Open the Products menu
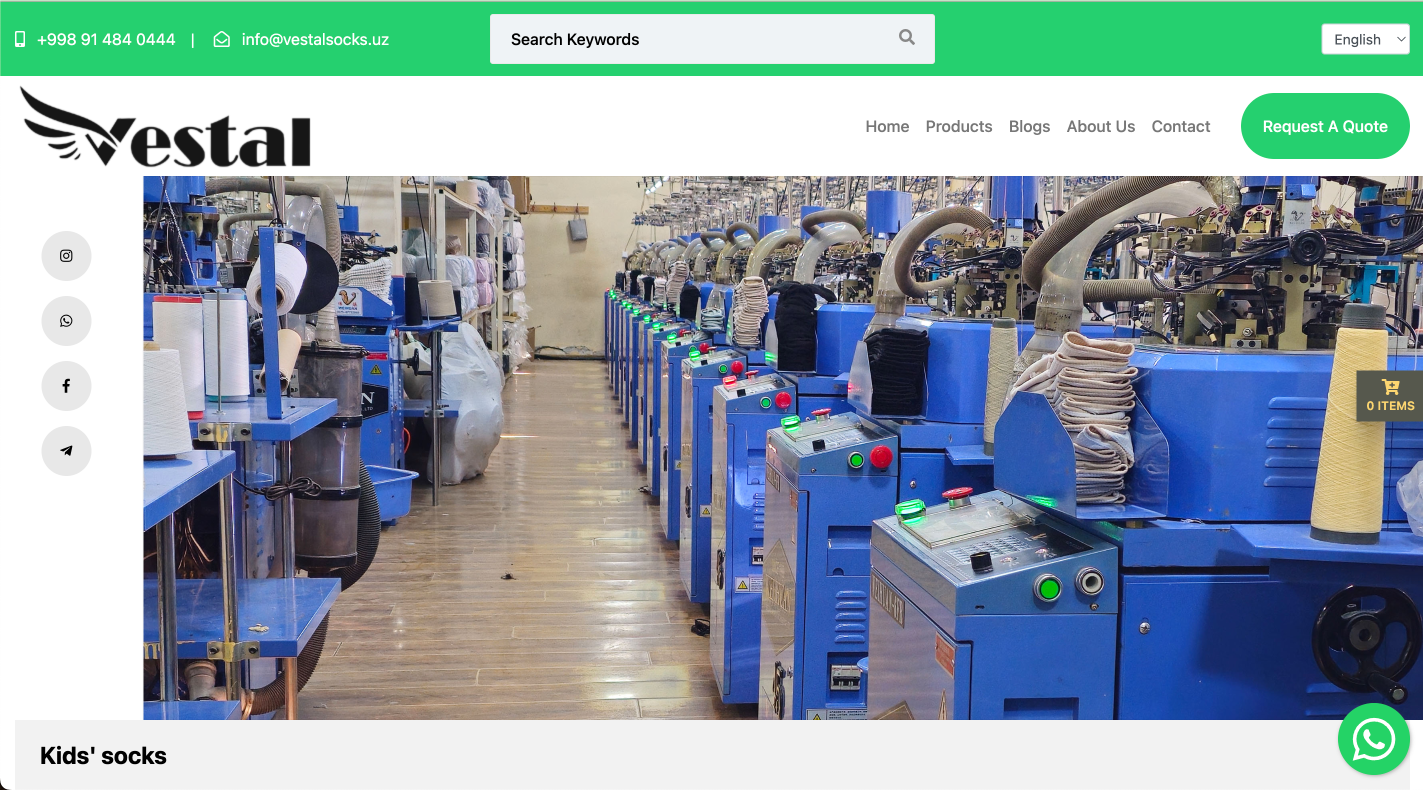This screenshot has height=790, width=1423. pyautogui.click(x=958, y=127)
